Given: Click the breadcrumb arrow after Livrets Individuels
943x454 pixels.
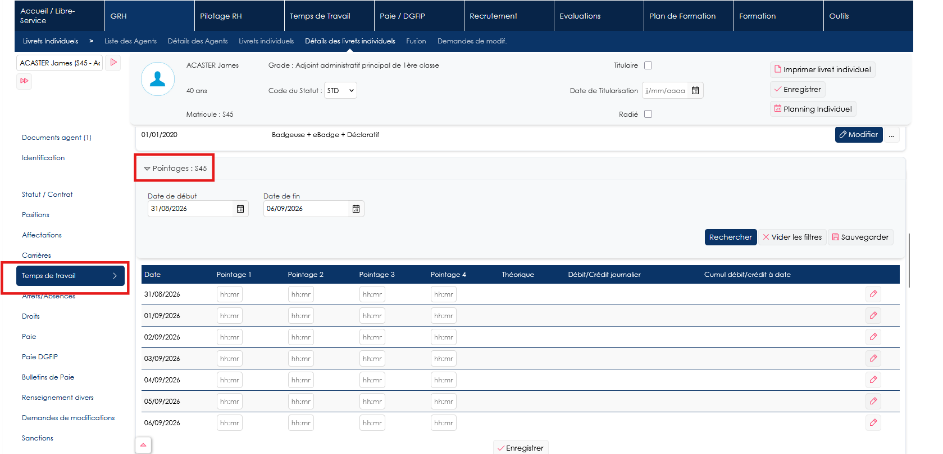Looking at the screenshot, I should pos(91,41).
